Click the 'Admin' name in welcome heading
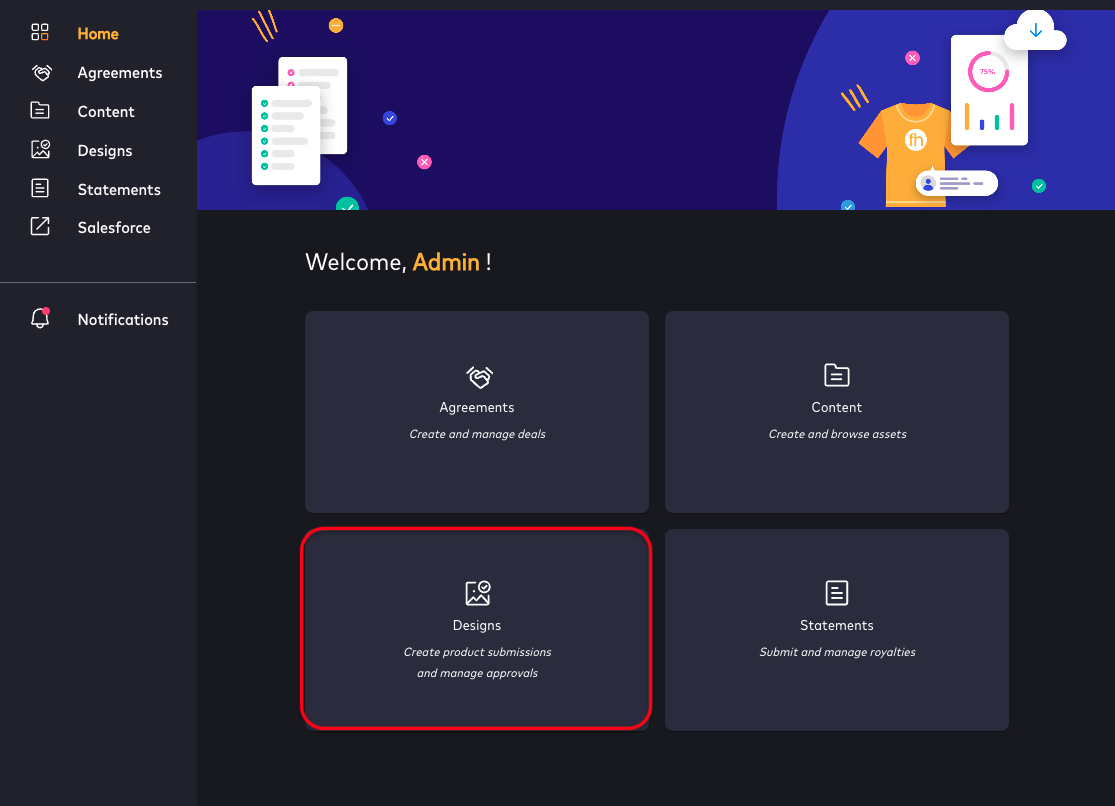Image resolution: width=1115 pixels, height=806 pixels. pos(446,263)
